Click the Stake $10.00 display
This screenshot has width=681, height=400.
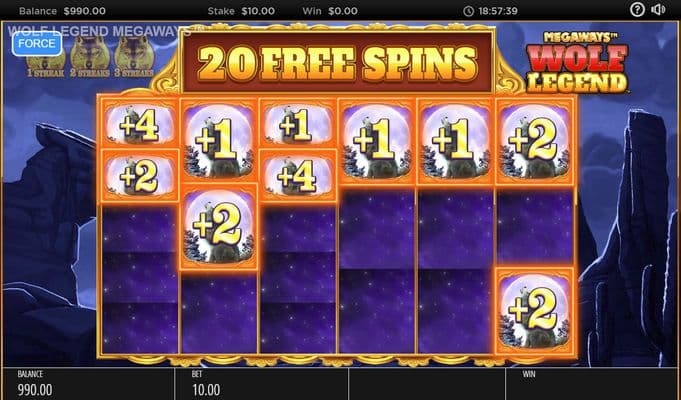click(x=241, y=11)
